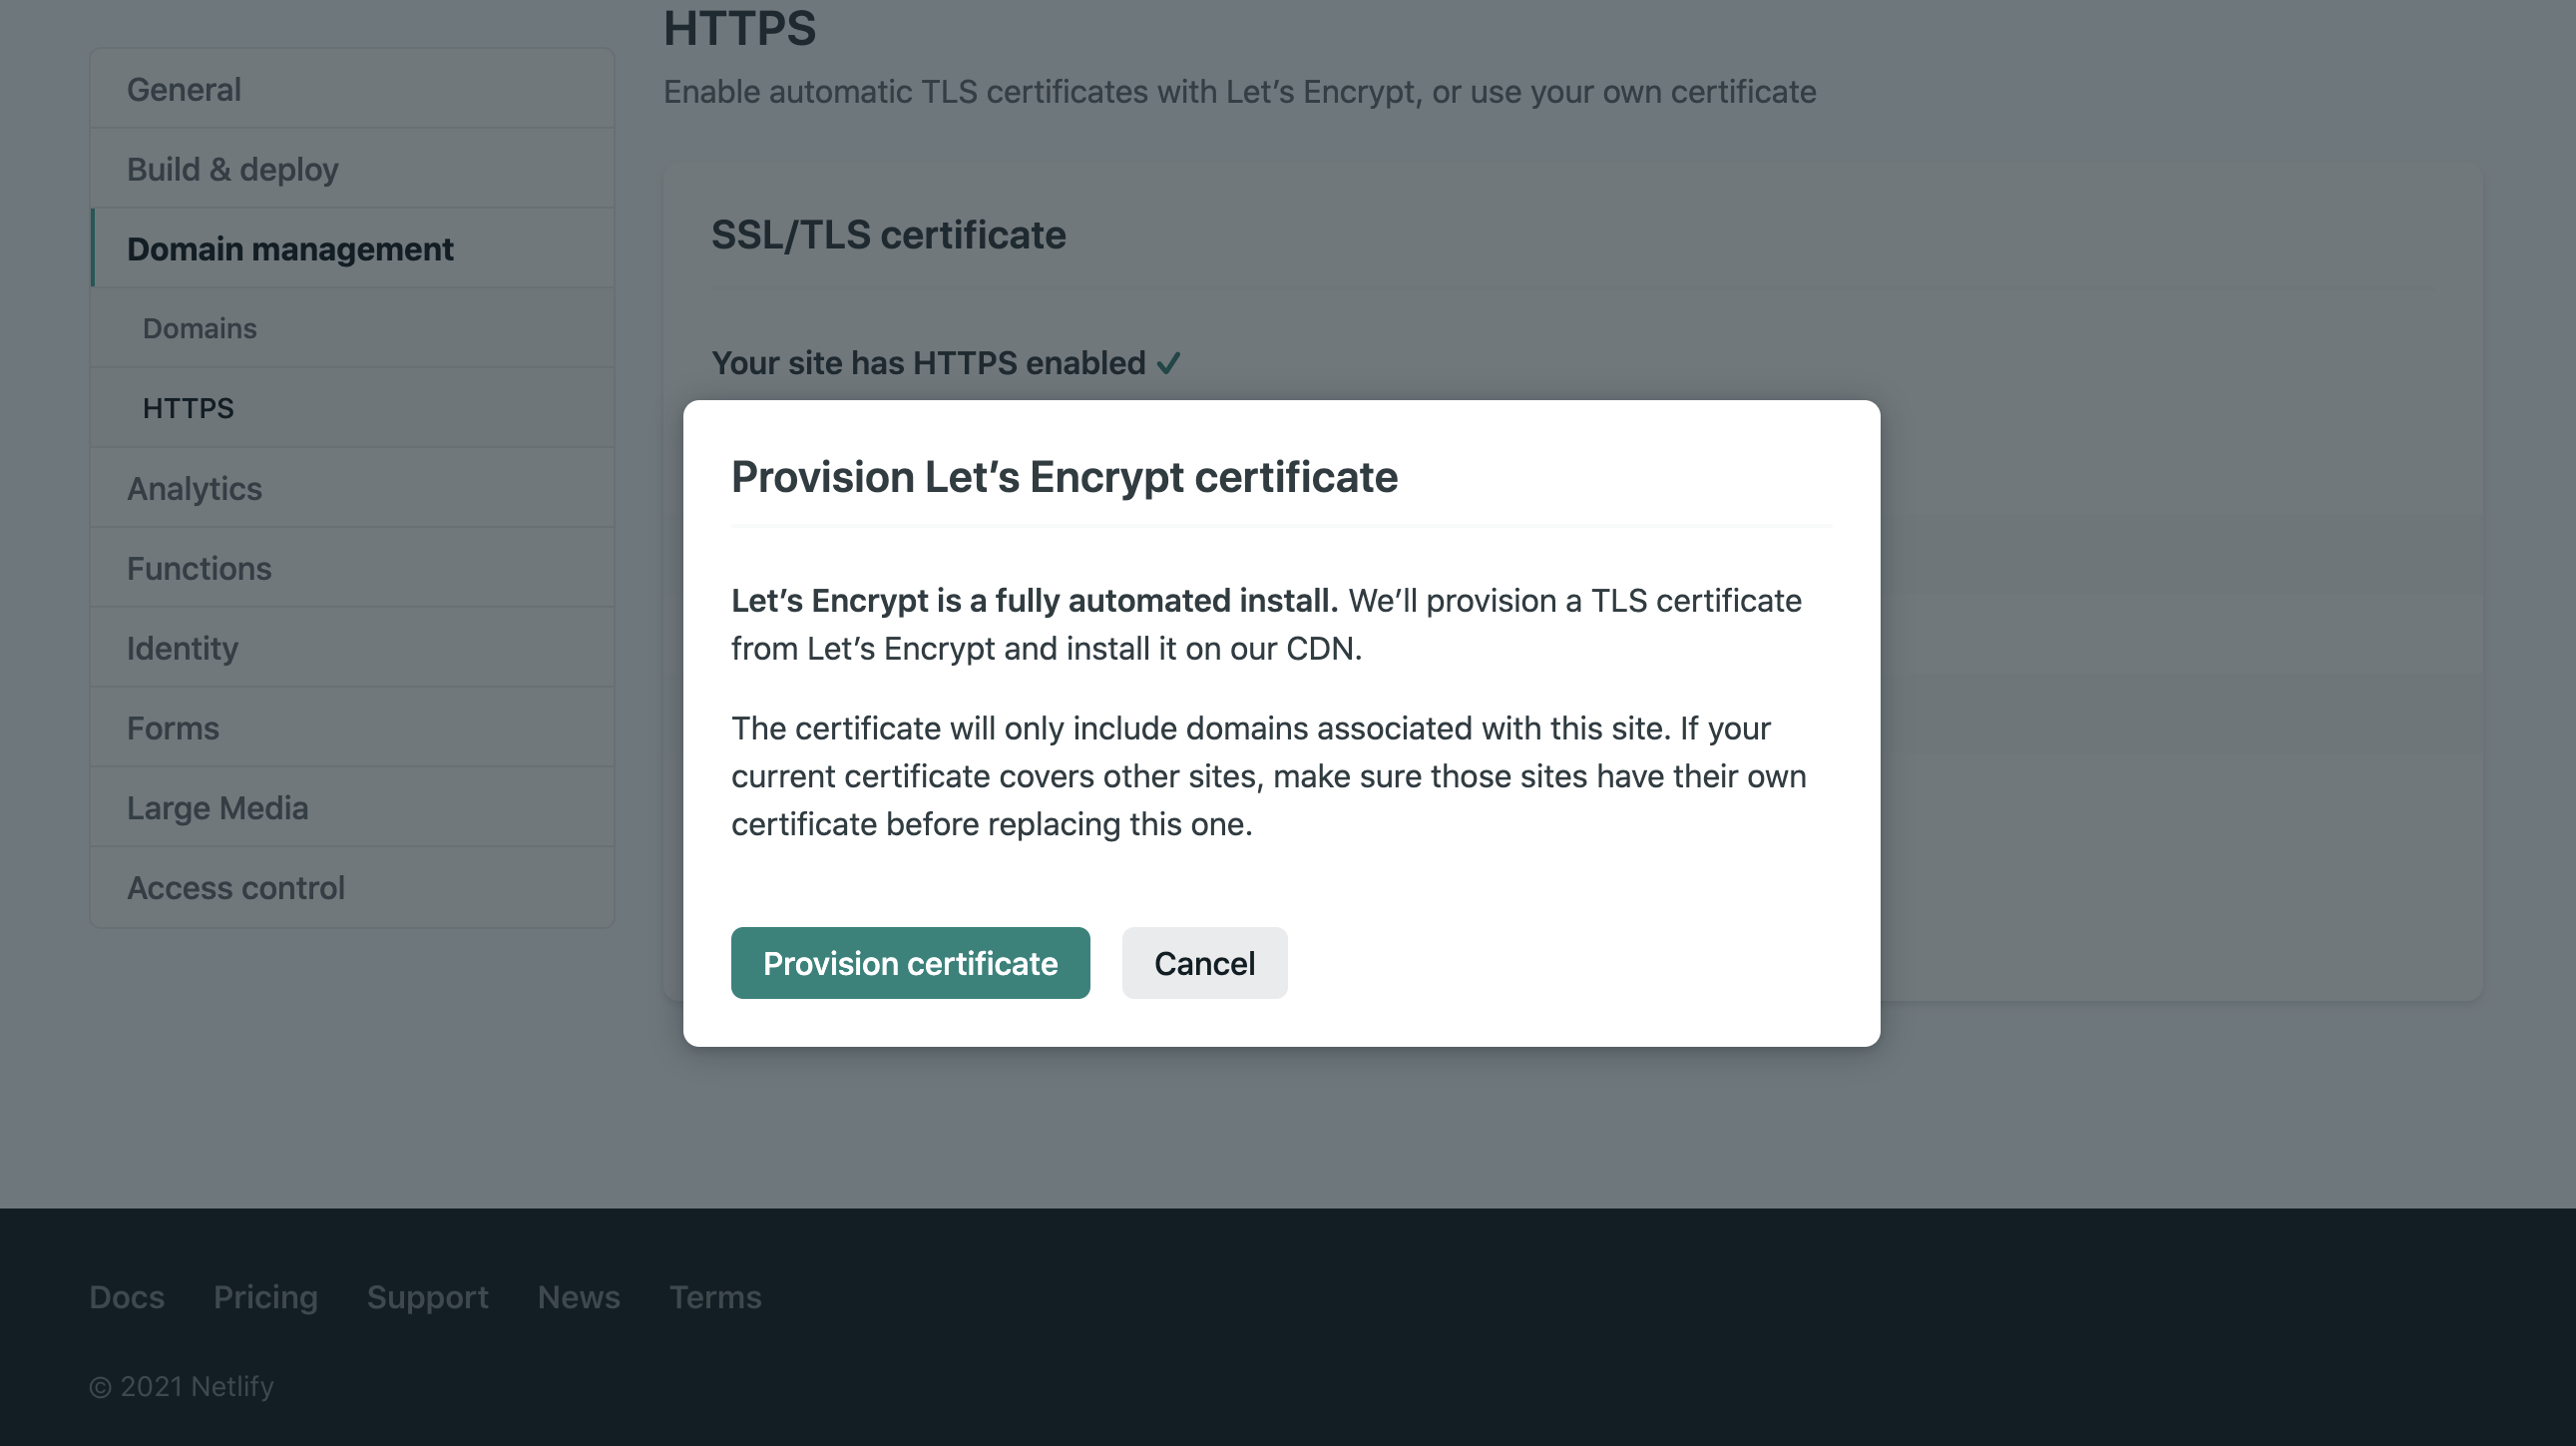Open the Build & deploy section
This screenshot has width=2576, height=1446.
(x=232, y=168)
